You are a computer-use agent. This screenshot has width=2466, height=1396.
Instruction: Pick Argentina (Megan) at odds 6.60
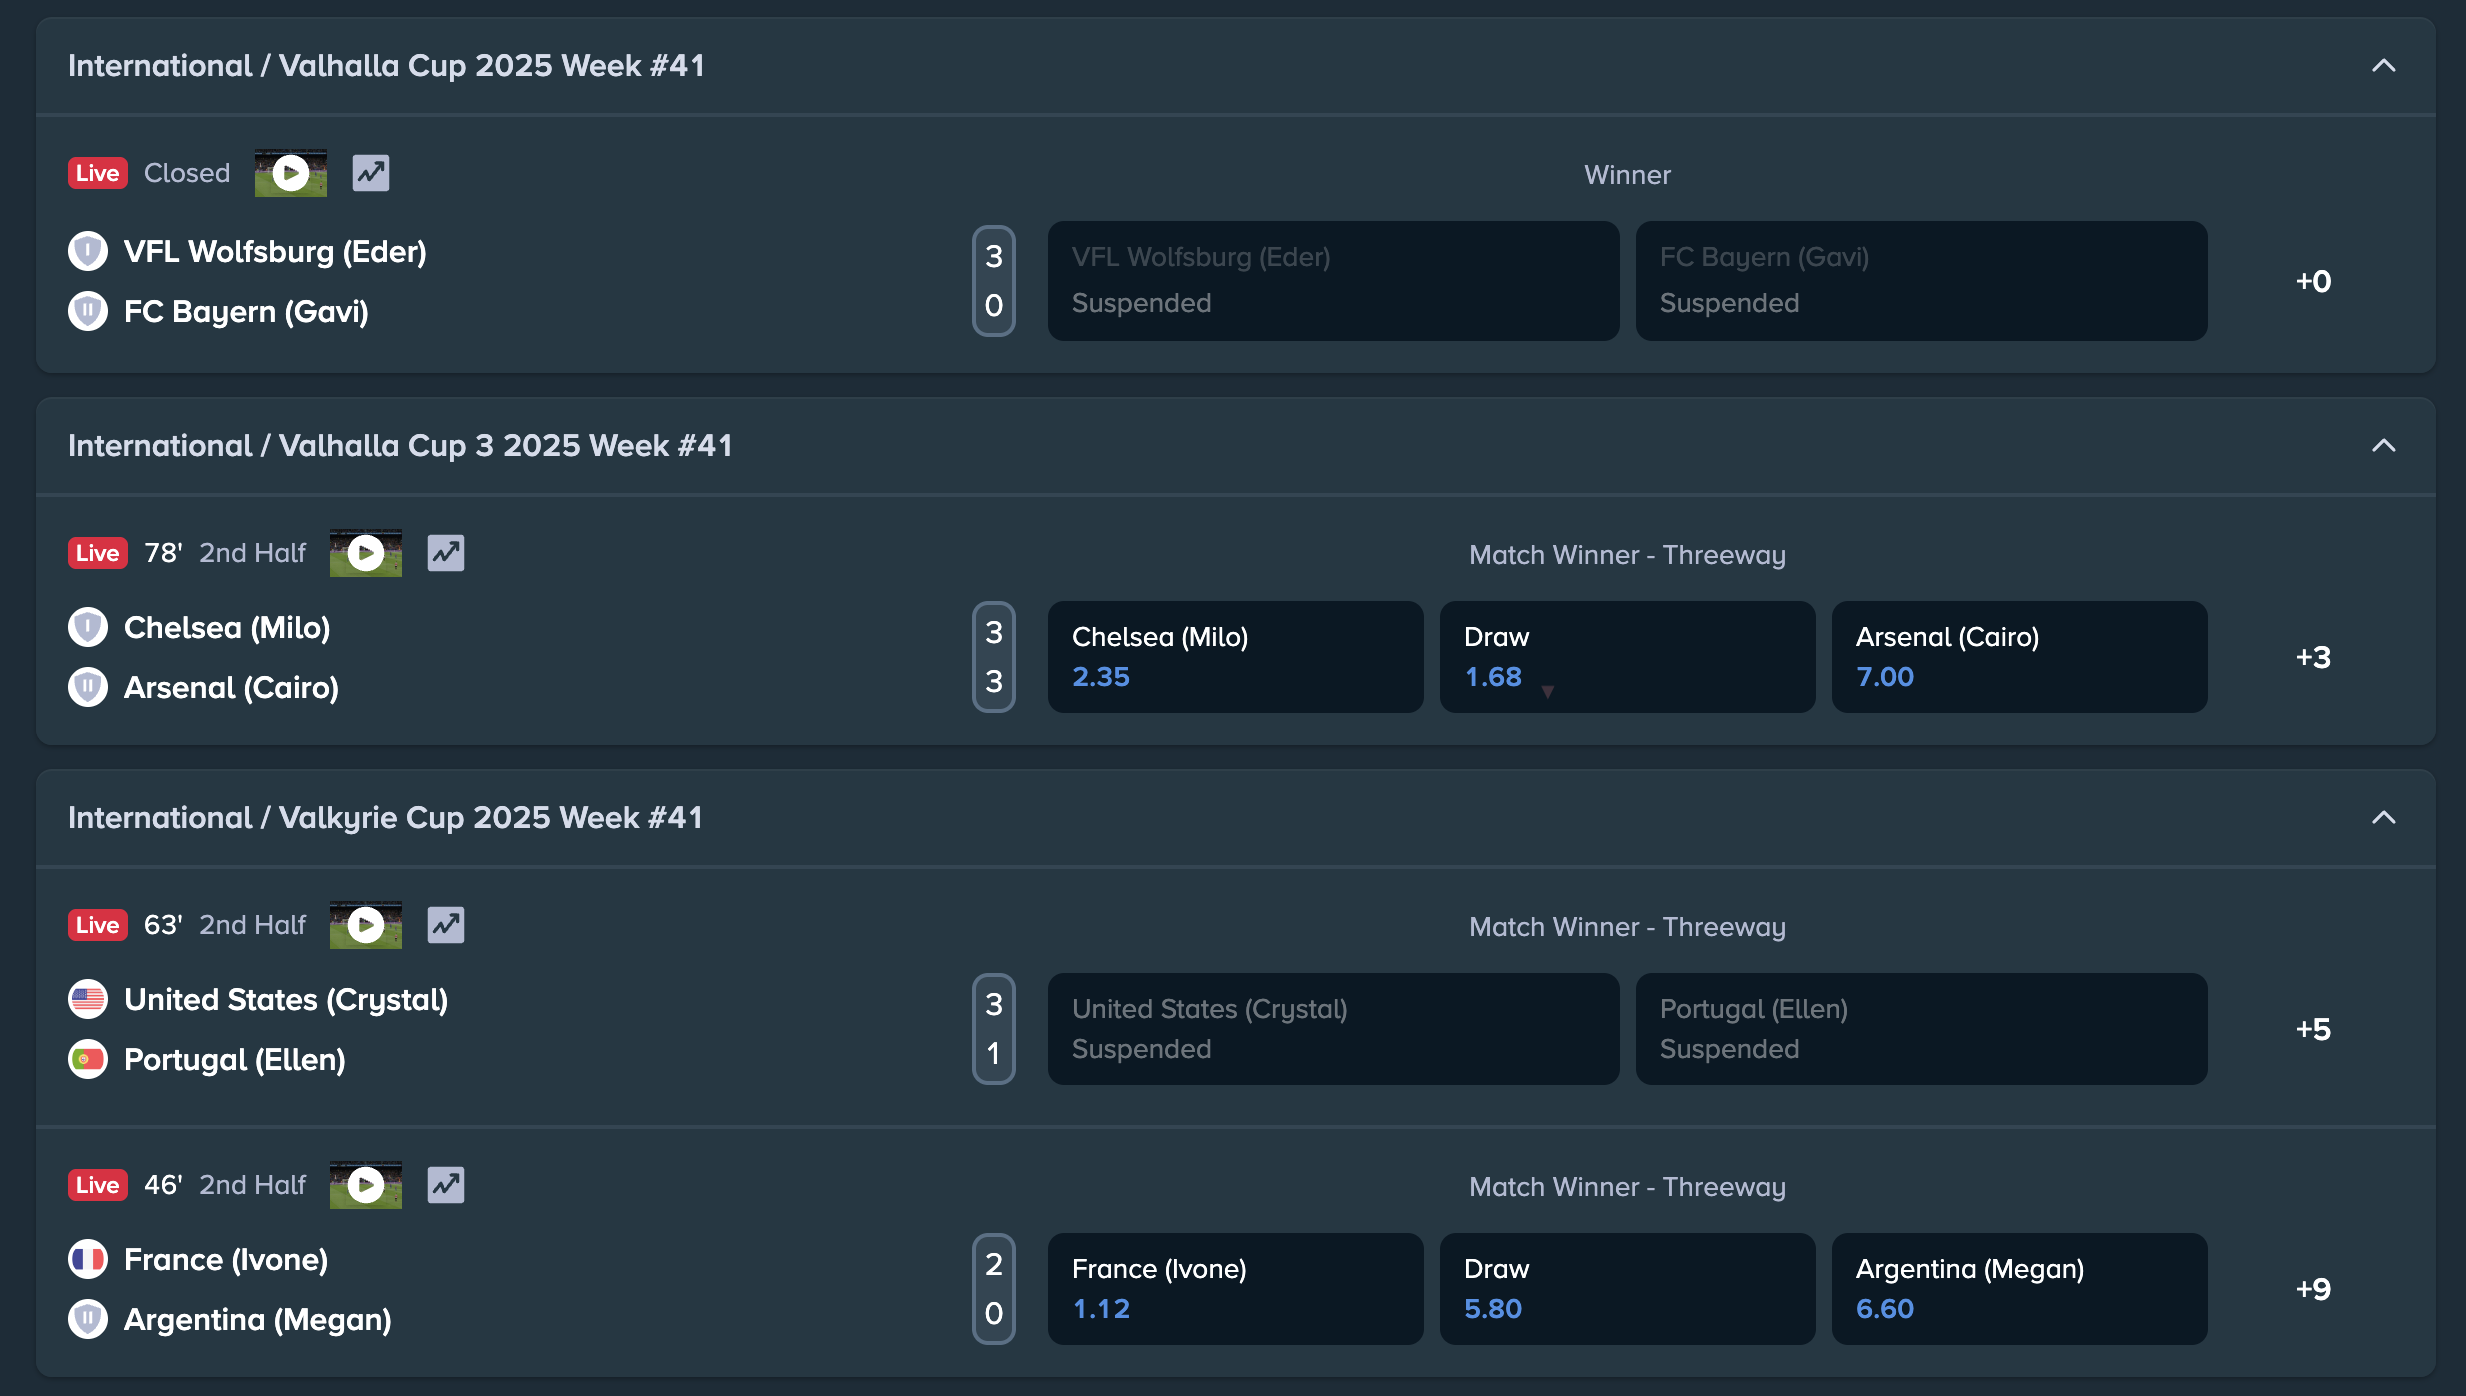[x=2019, y=1289]
